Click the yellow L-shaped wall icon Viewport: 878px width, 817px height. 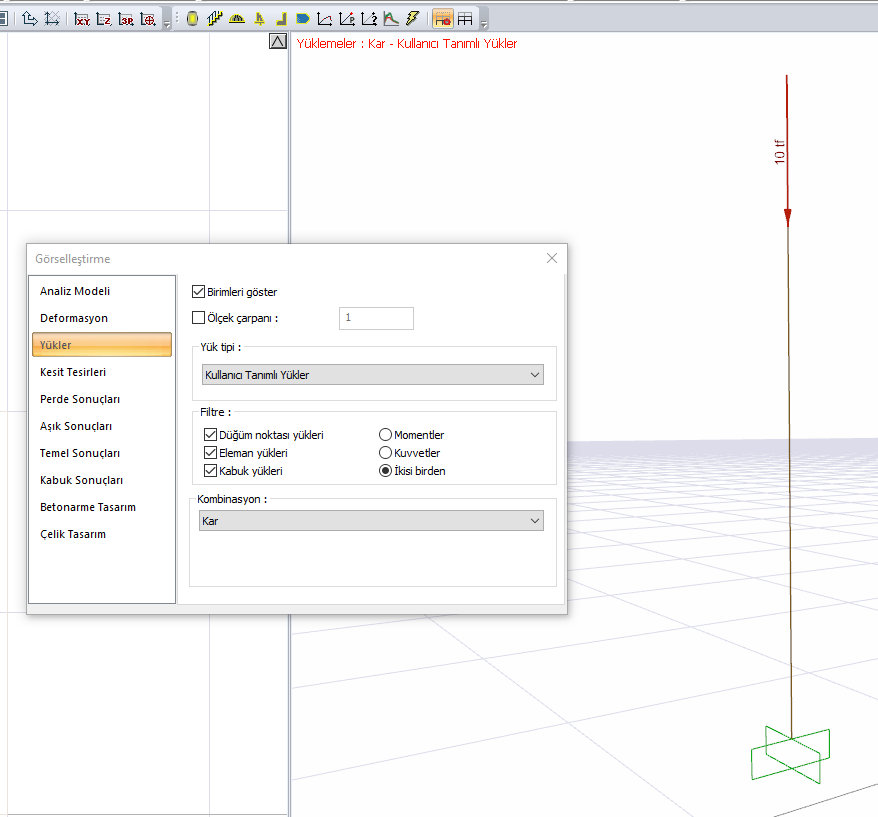click(281, 20)
